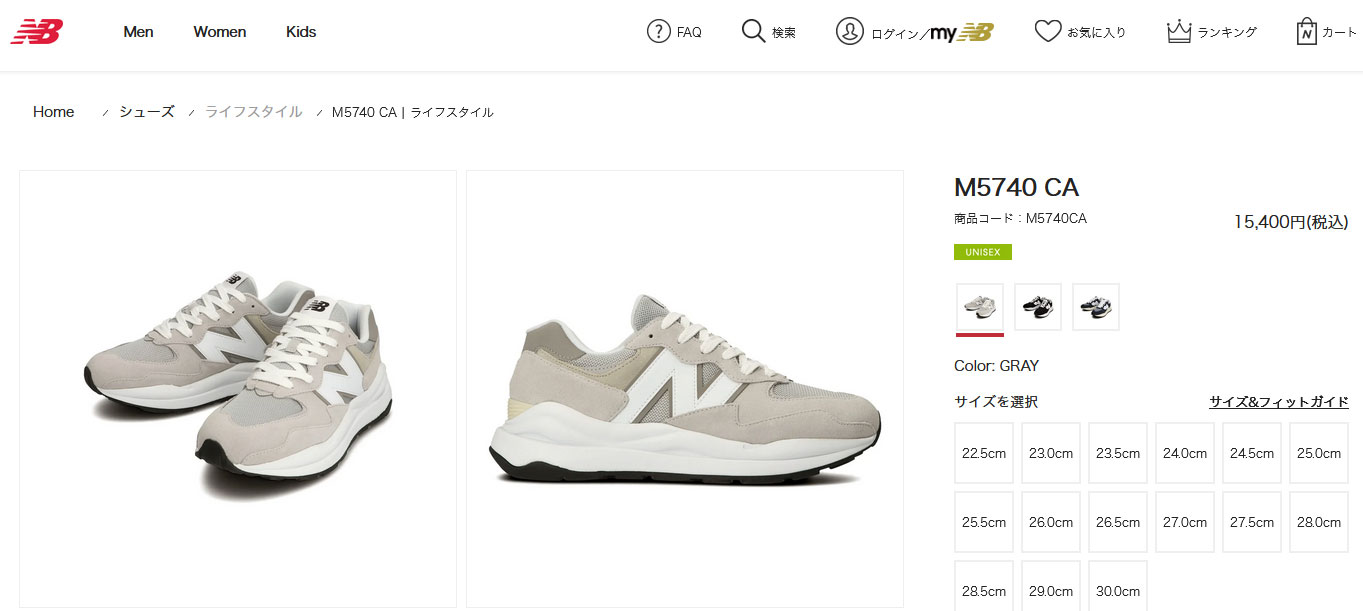This screenshot has width=1363, height=611.
Task: Open the シューズ breadcrumb link
Action: point(147,112)
